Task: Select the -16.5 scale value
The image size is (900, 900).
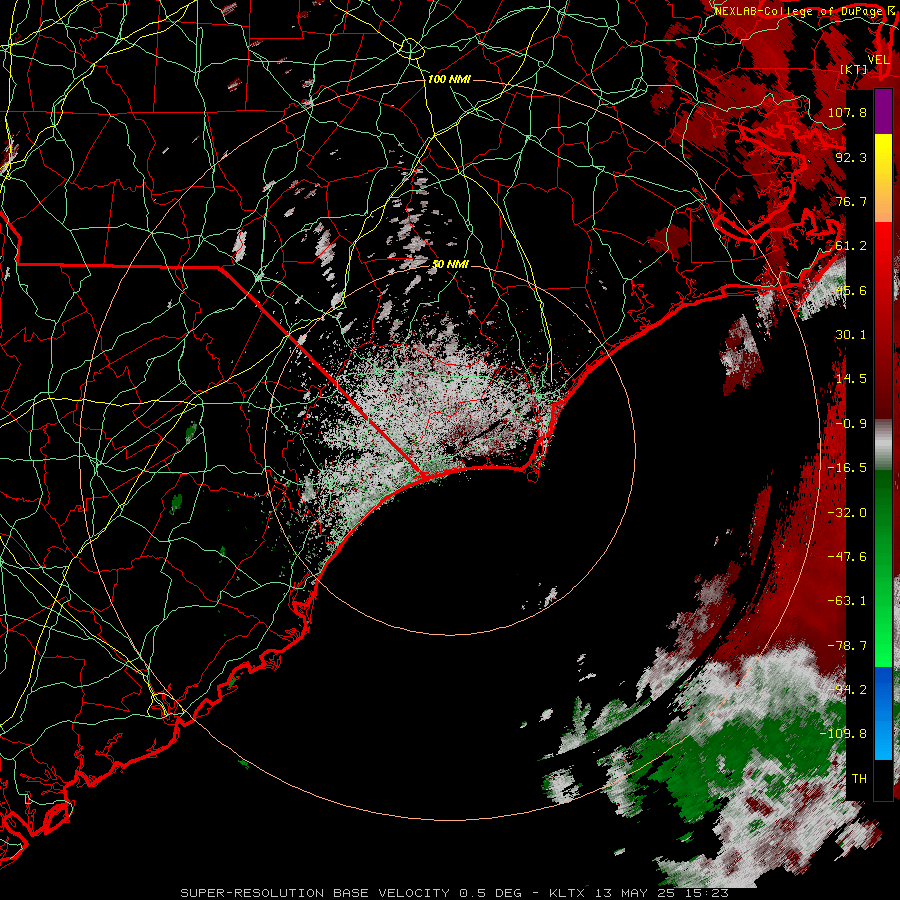Action: (847, 468)
